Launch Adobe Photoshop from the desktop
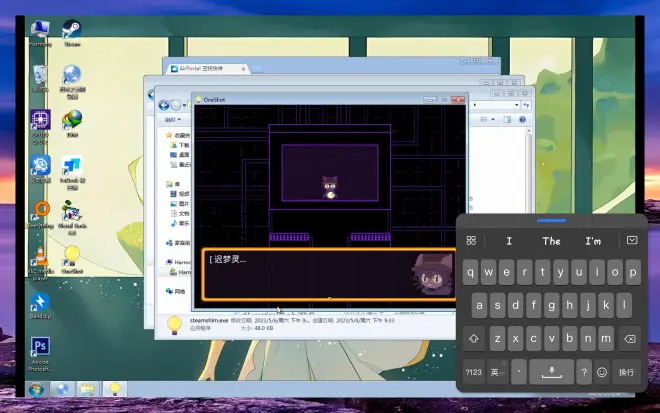 [40, 354]
